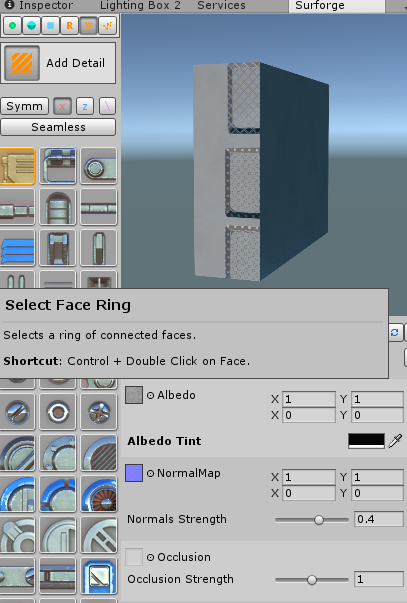Select the rectangular frame detail thumbnail
The height and width of the screenshot is (603, 407).
pos(58,248)
